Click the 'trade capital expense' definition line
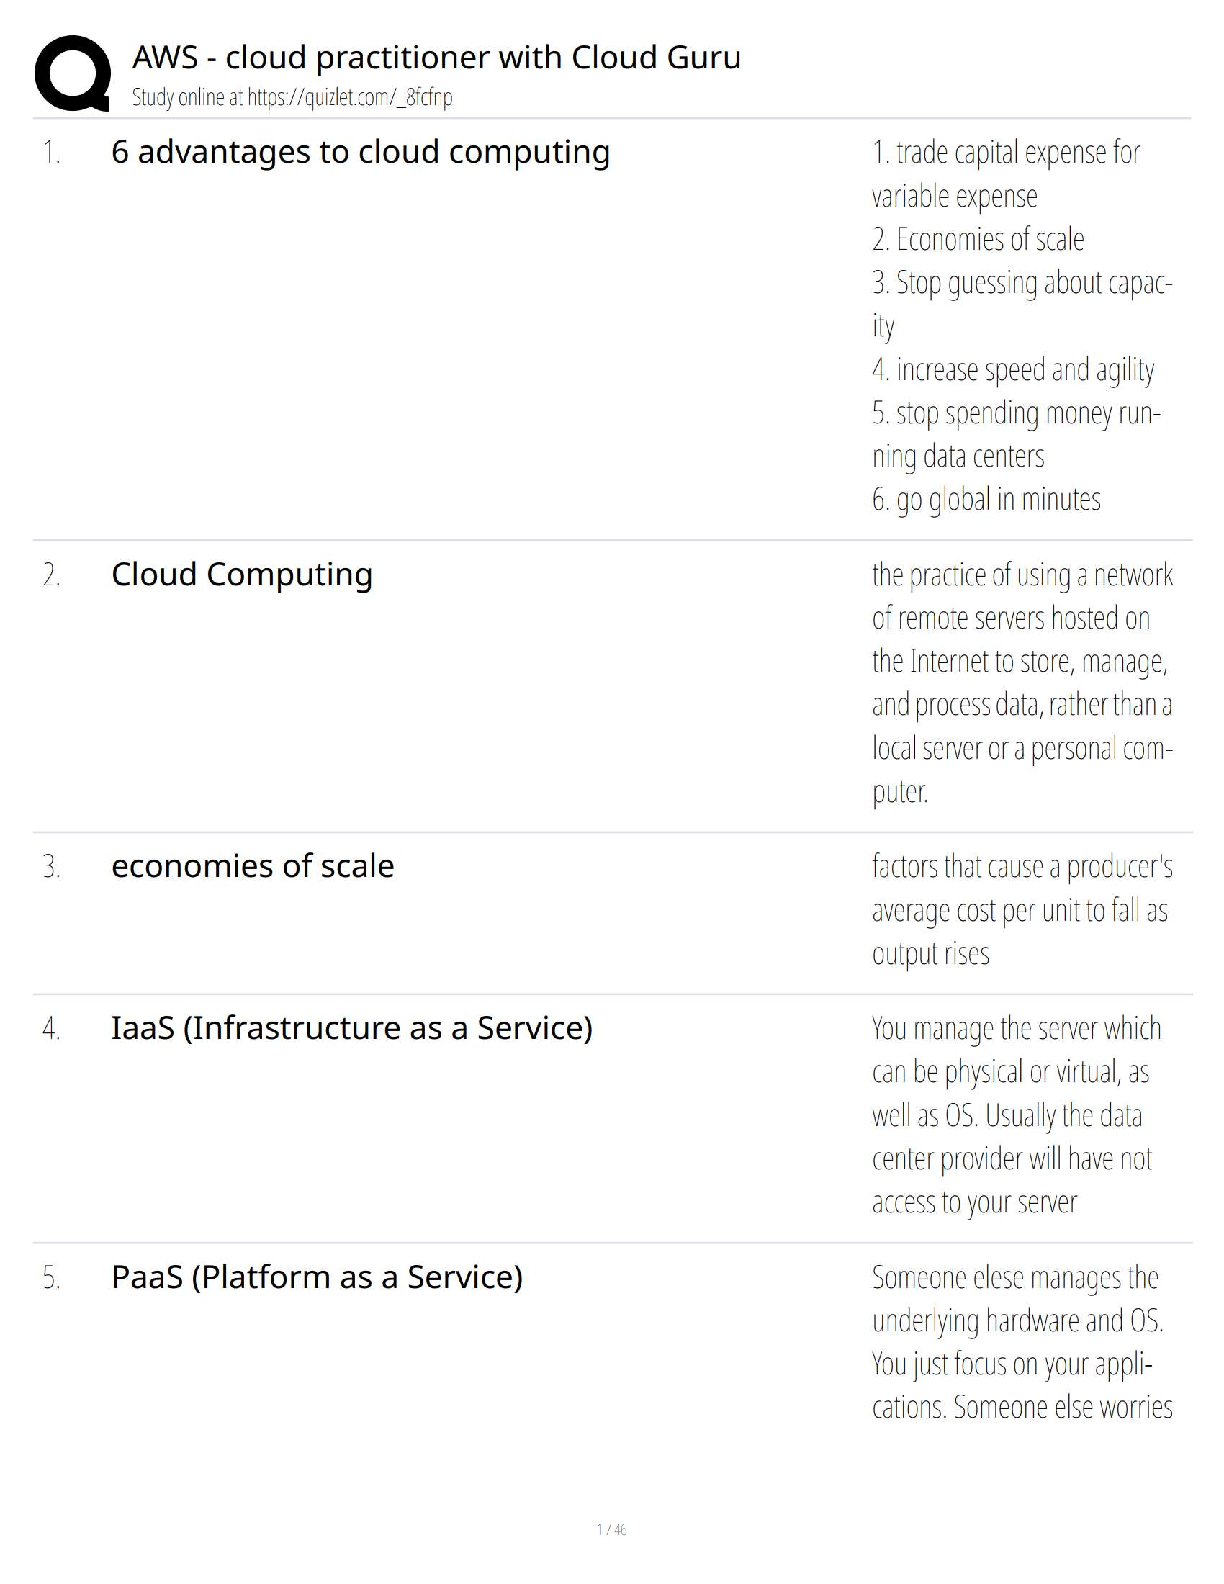This screenshot has width=1224, height=1584. [1005, 153]
